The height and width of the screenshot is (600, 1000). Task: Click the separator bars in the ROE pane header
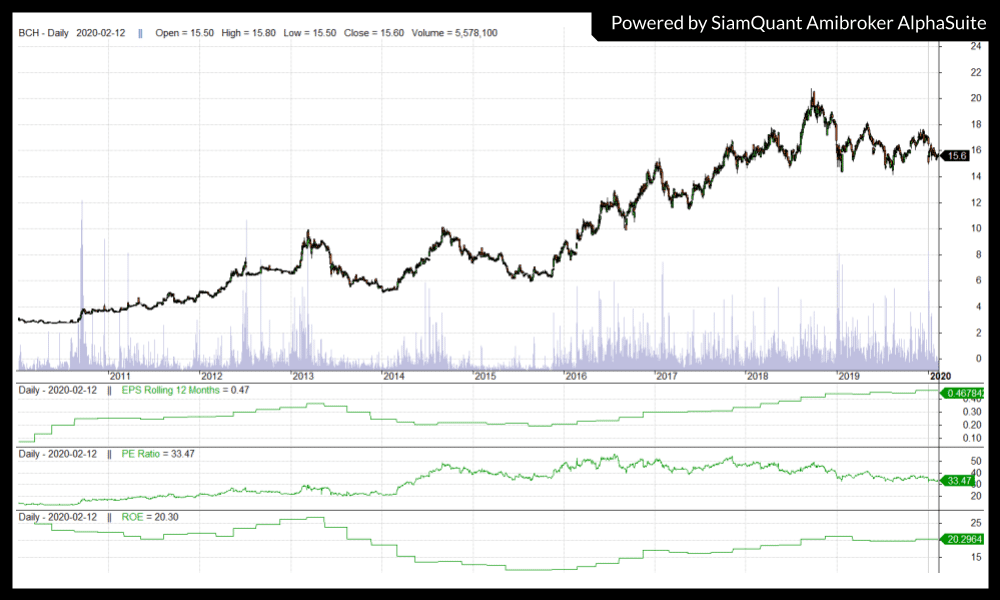[x=109, y=517]
